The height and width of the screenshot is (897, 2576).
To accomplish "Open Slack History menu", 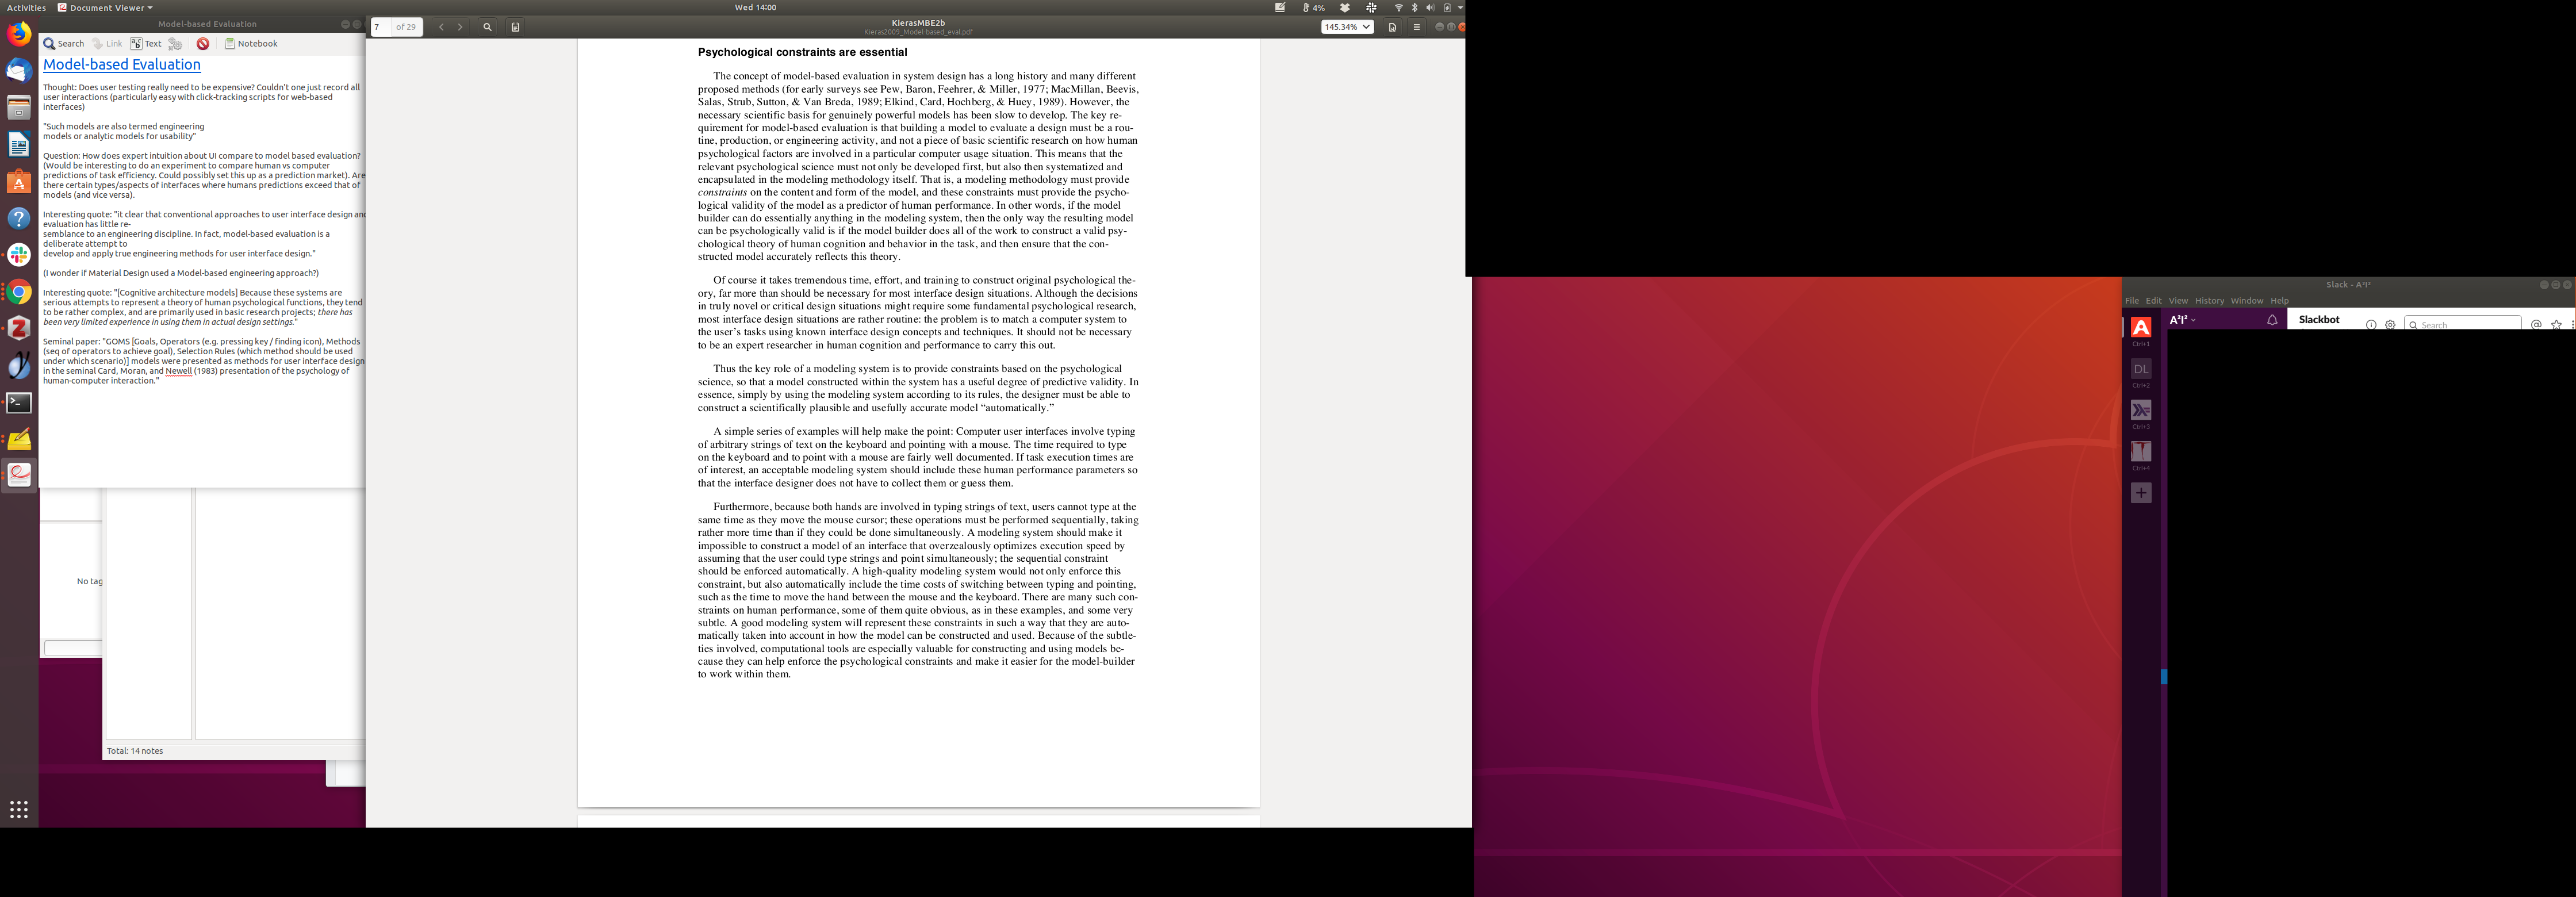I will (2209, 300).
